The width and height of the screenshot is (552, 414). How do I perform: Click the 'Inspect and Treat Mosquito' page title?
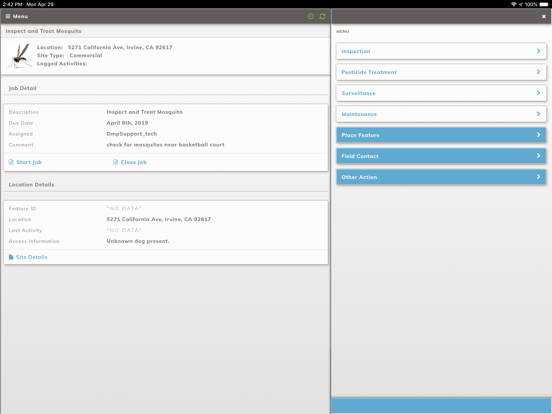[x=43, y=31]
